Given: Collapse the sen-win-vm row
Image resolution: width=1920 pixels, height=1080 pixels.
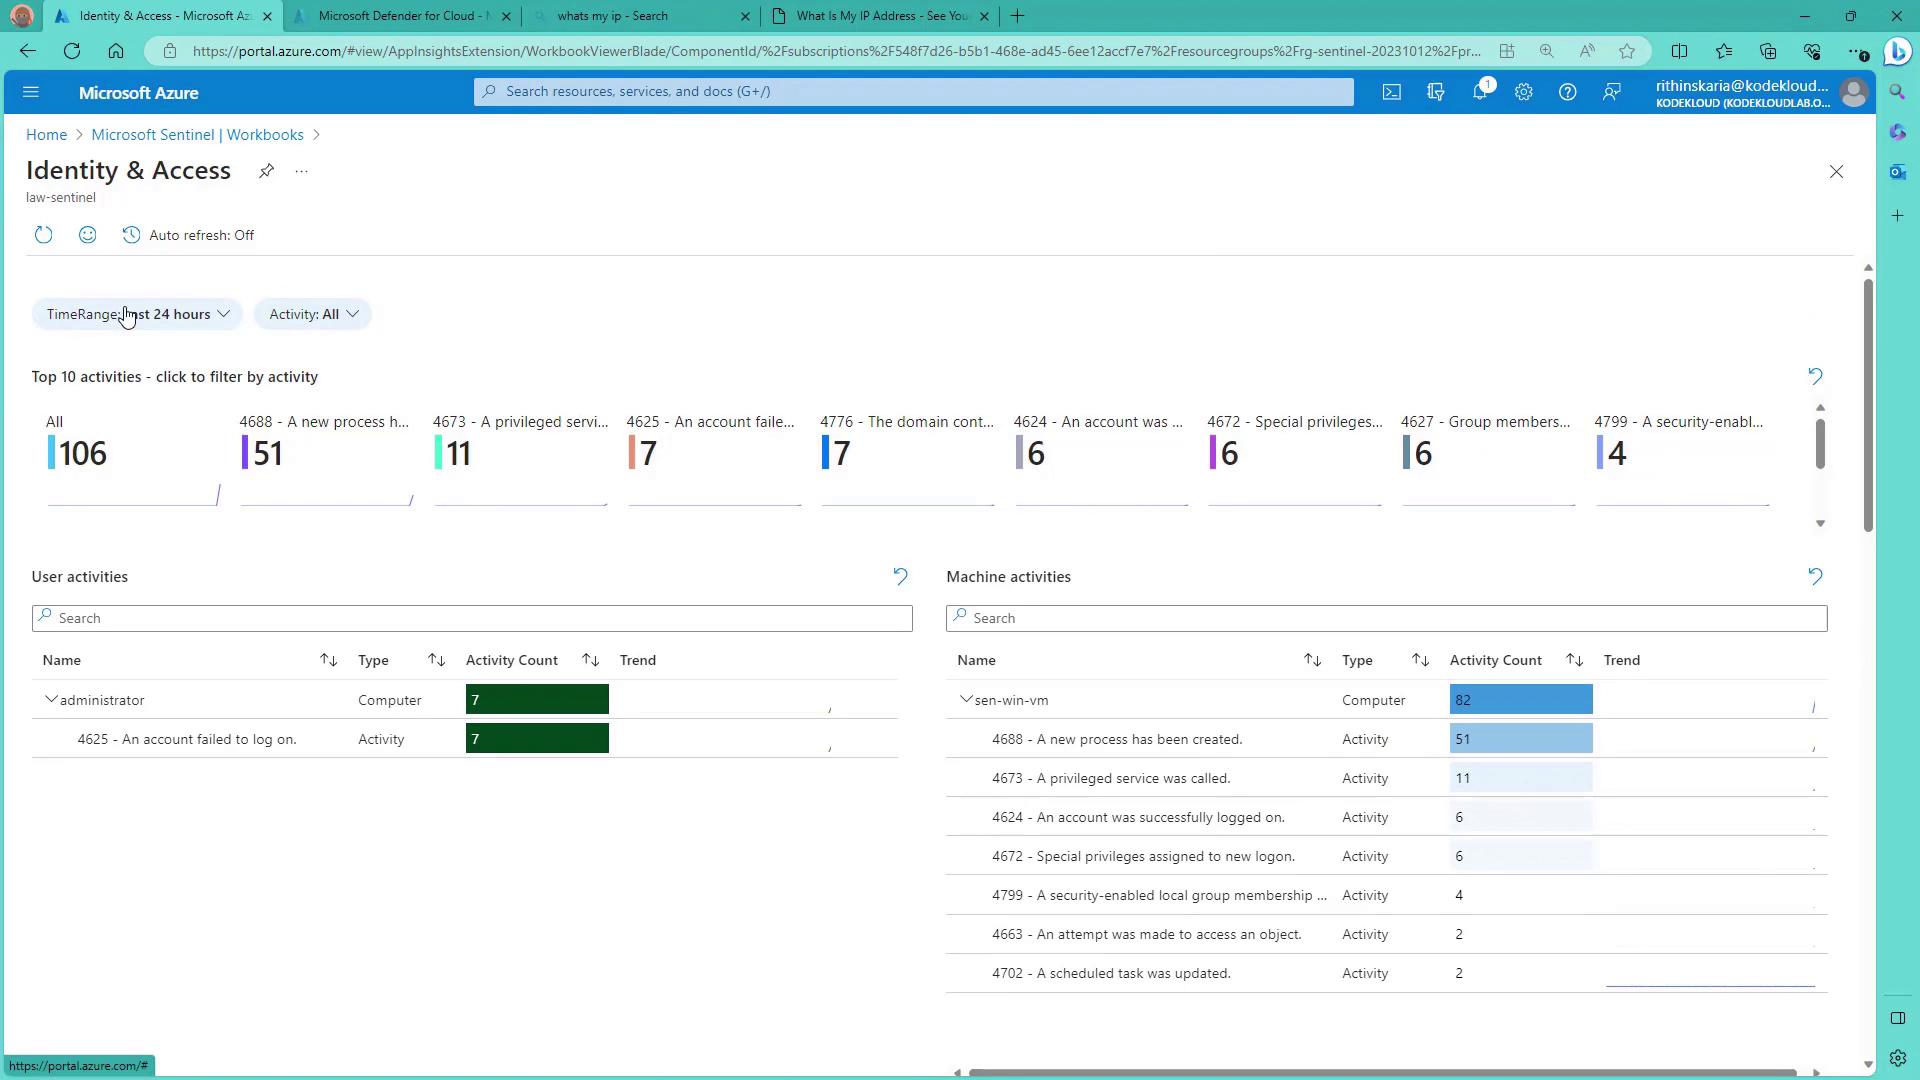Looking at the screenshot, I should click(x=966, y=700).
